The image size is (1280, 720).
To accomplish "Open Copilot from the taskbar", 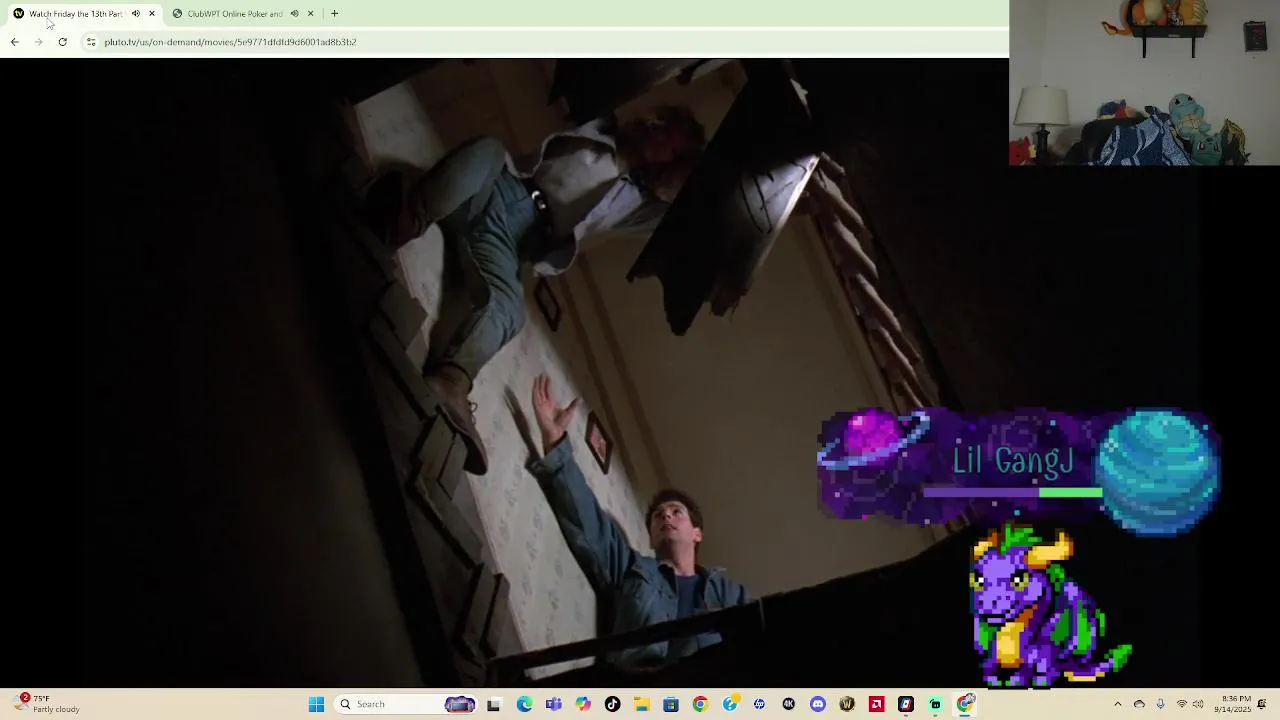I will (583, 704).
